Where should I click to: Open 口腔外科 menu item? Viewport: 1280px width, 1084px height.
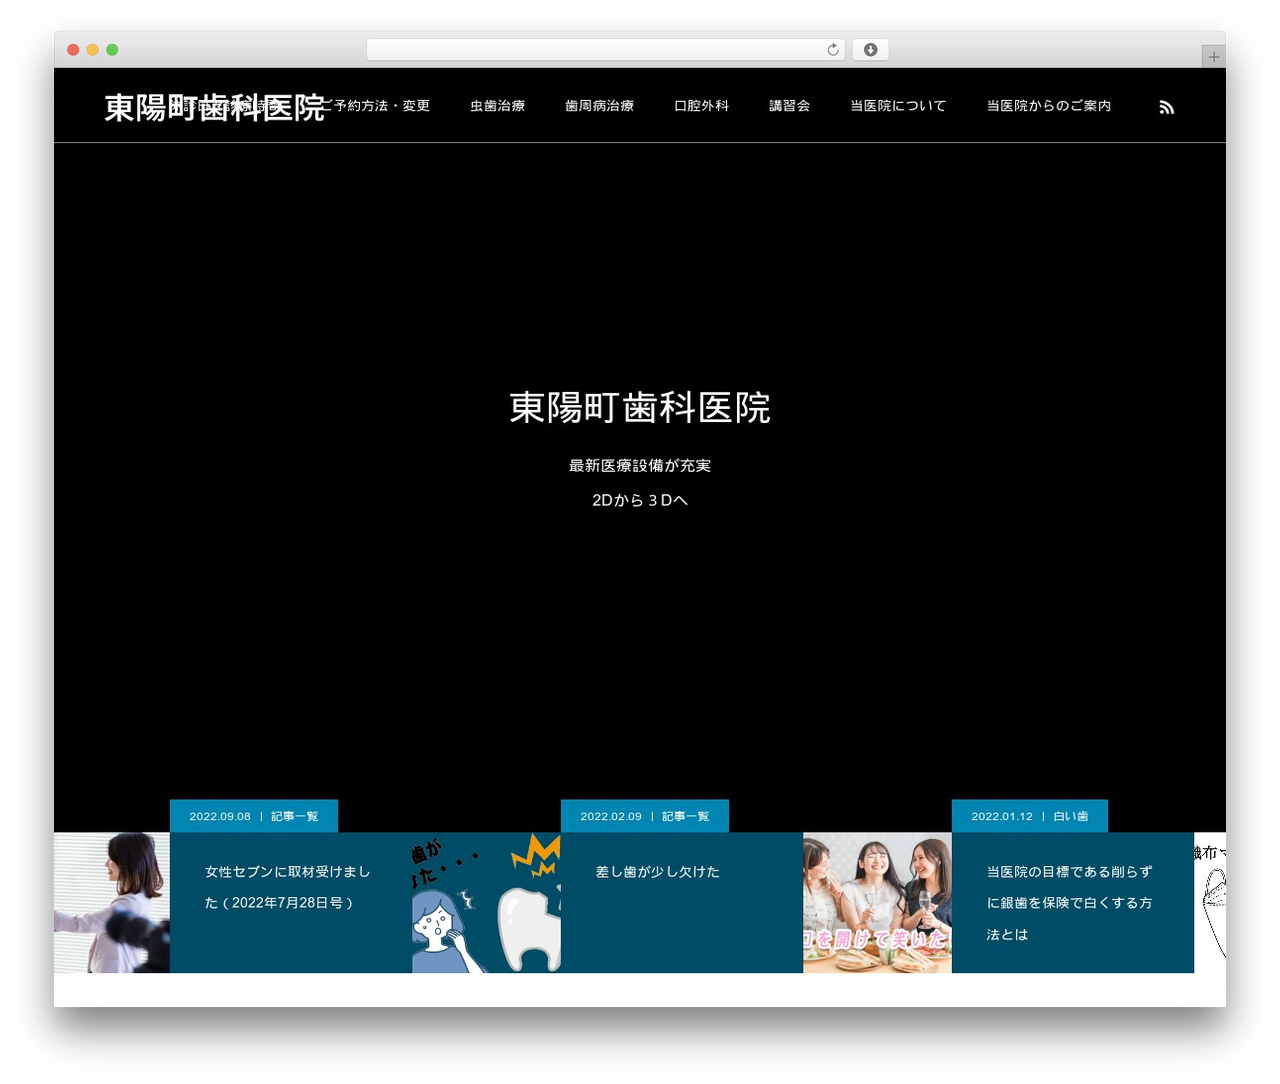(701, 106)
